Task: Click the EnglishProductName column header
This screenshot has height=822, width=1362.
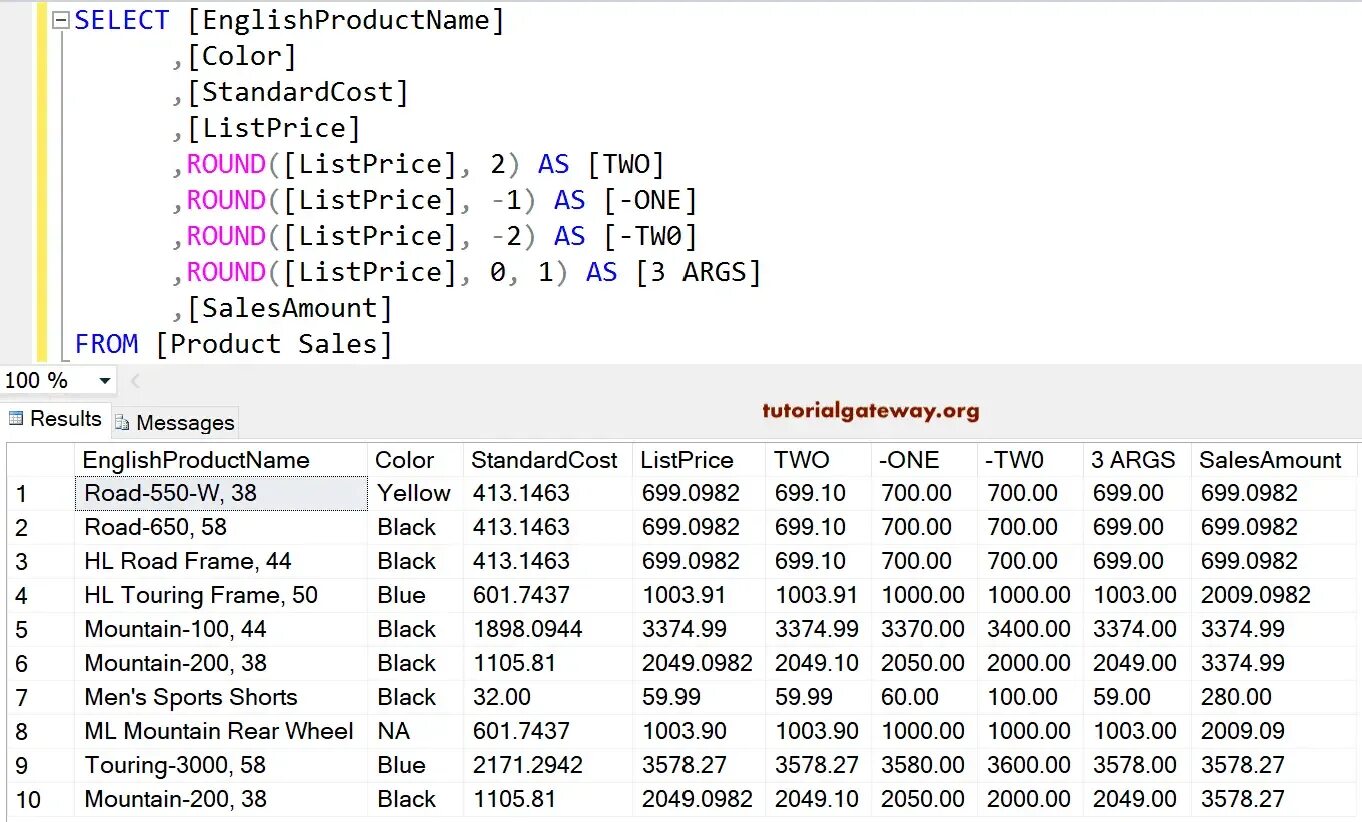Action: [x=221, y=460]
